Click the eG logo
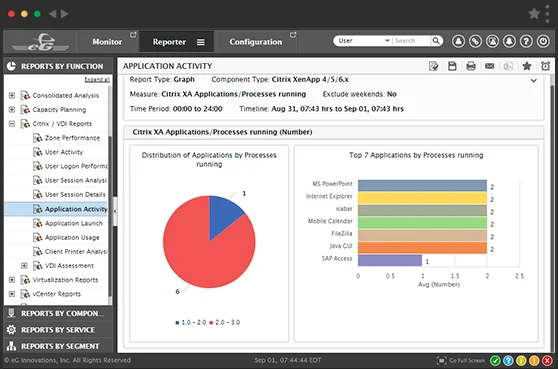 point(40,42)
